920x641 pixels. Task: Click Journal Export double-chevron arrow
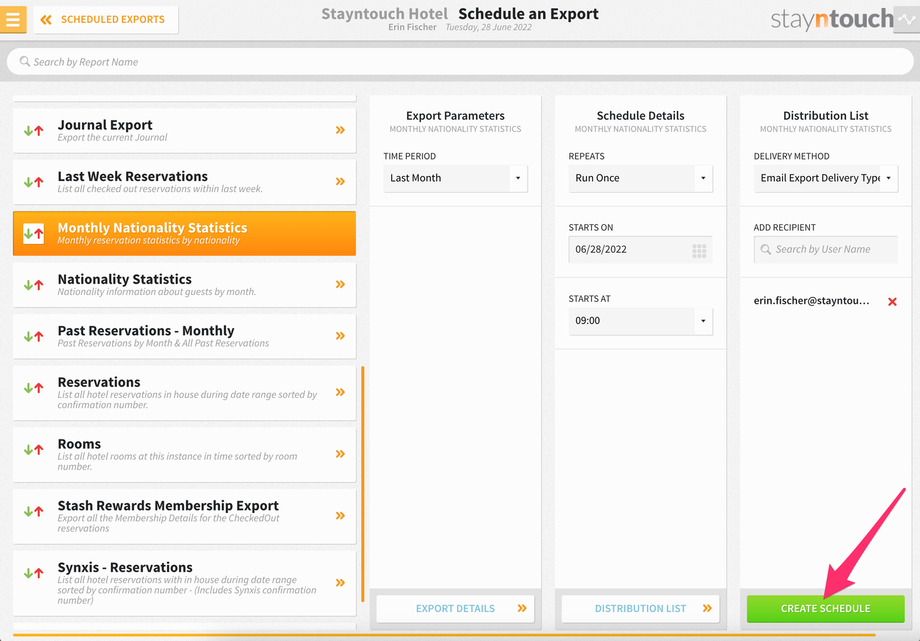(340, 130)
